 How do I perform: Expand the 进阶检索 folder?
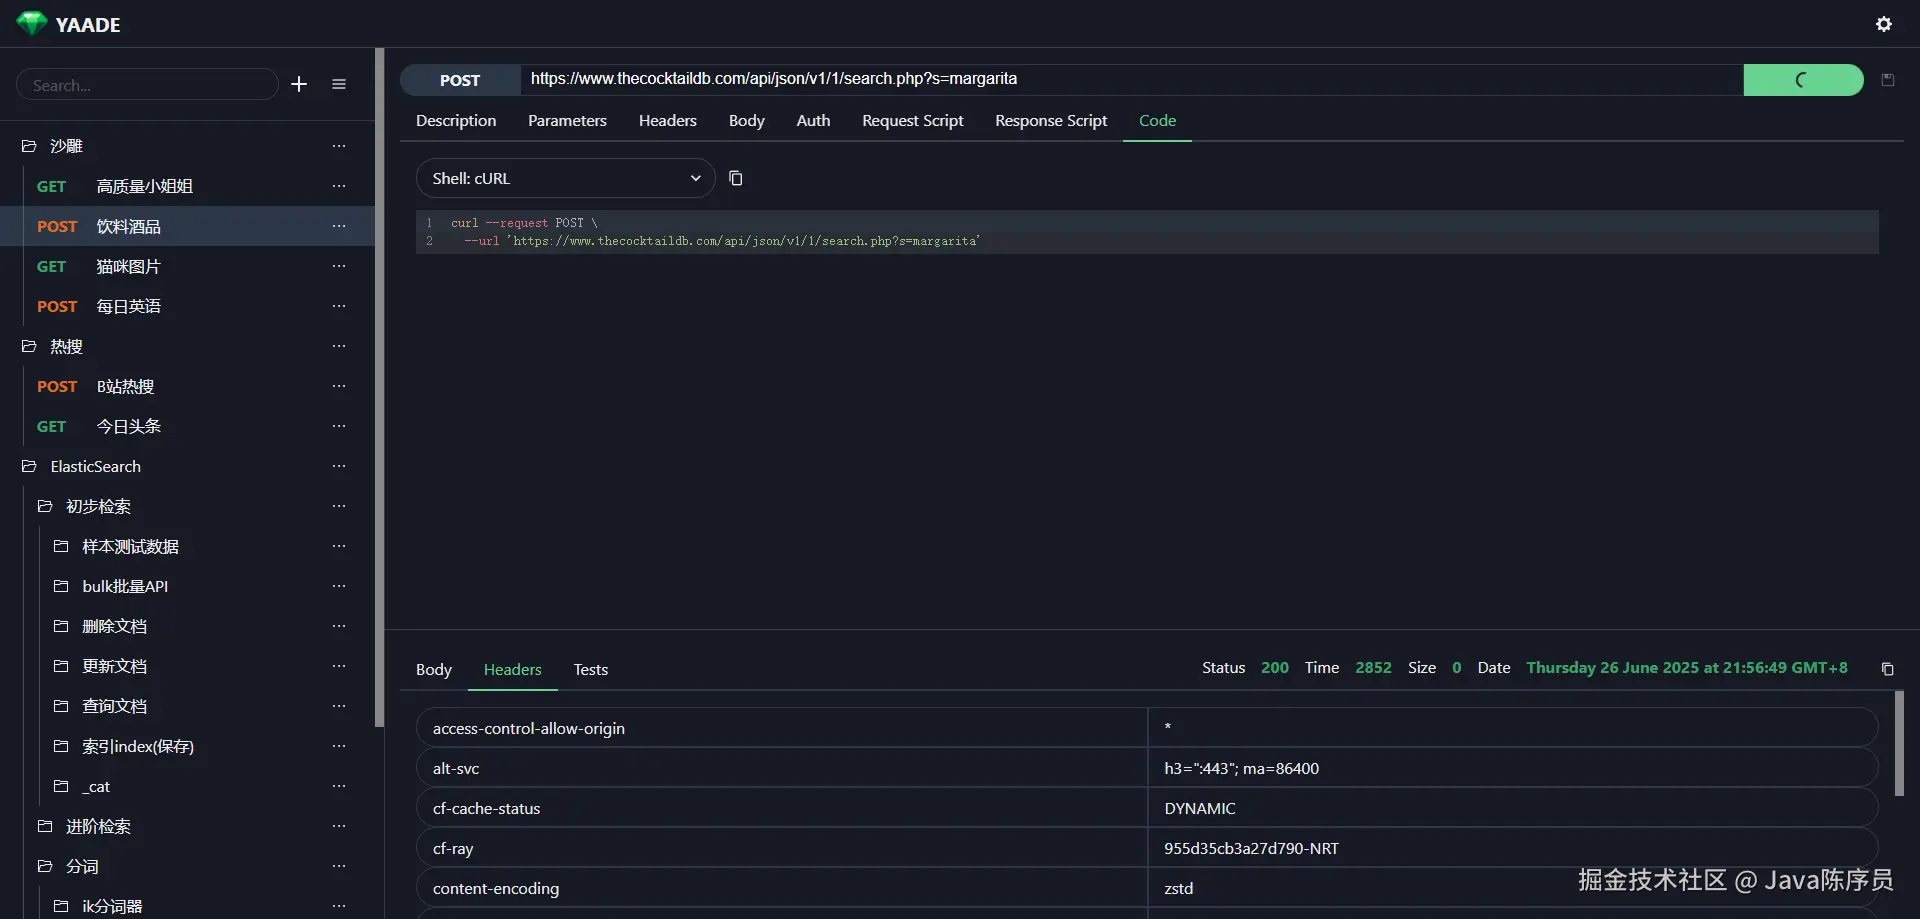point(45,826)
